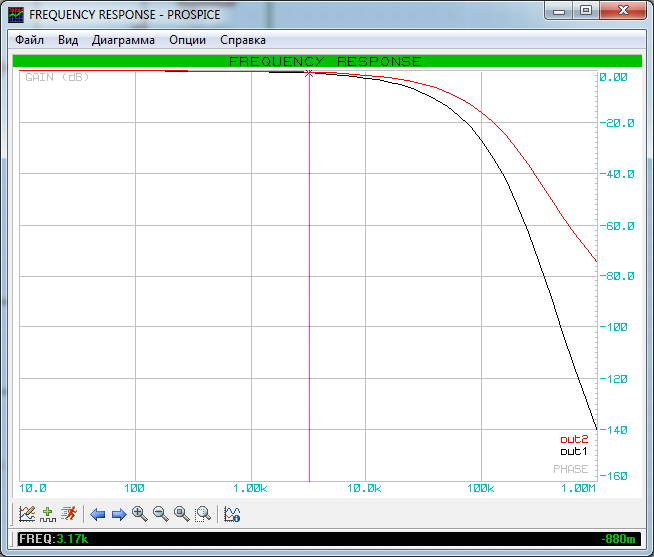Screen dimensions: 654x557
Task: Select the out2 trace label
Action: (x=574, y=439)
